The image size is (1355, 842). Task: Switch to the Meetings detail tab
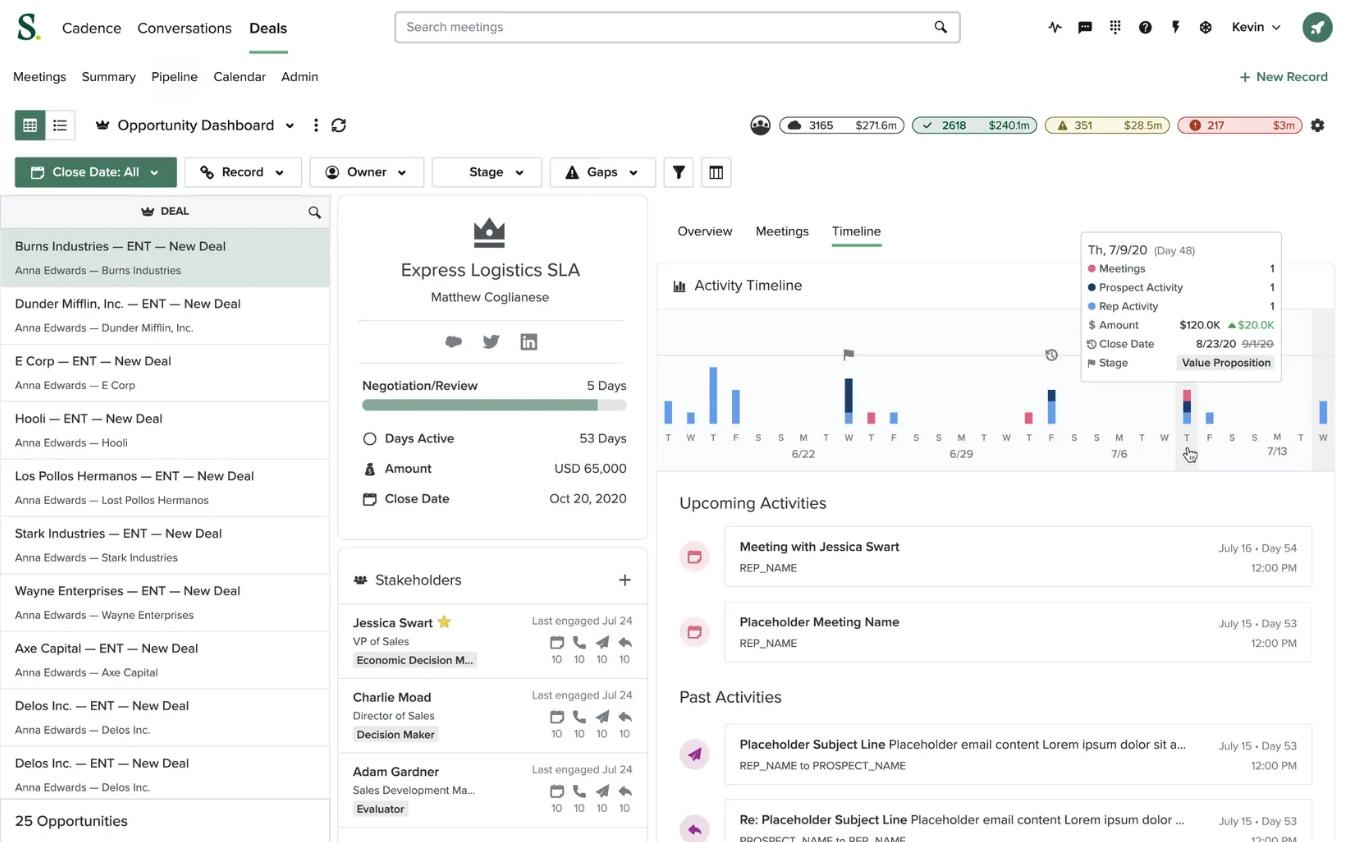782,231
